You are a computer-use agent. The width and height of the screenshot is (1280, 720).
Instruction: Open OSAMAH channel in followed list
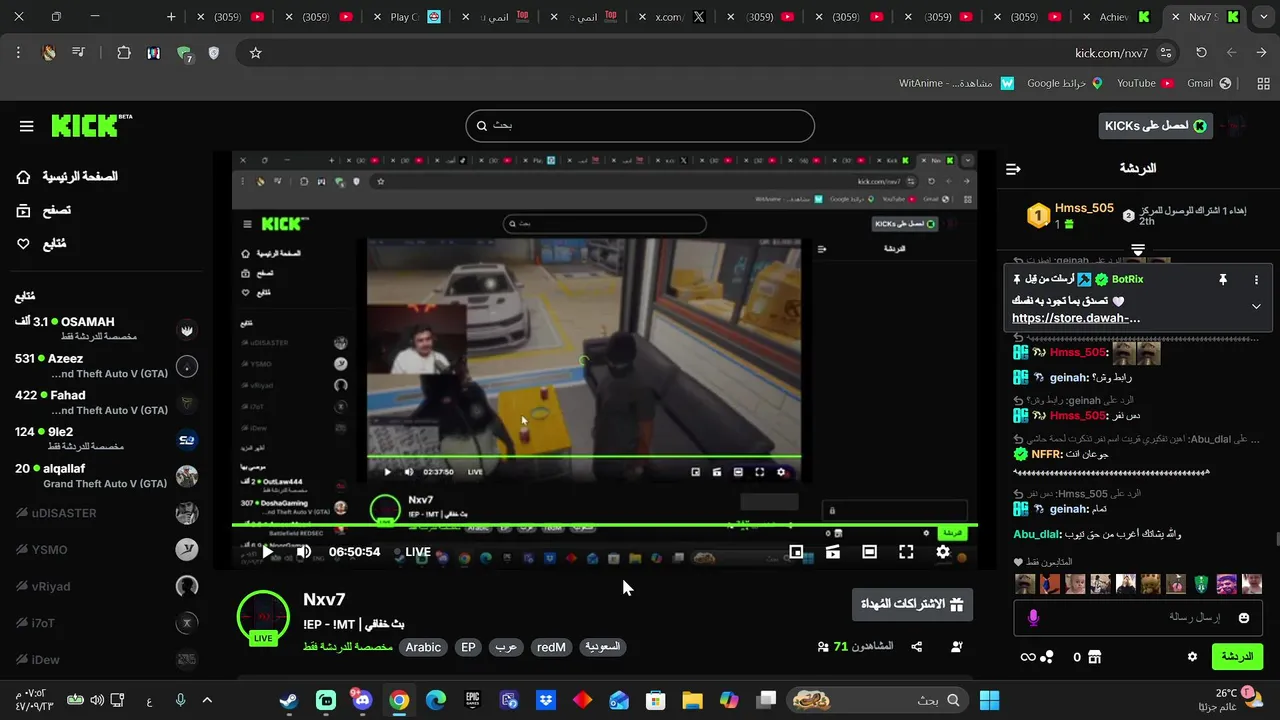click(105, 329)
